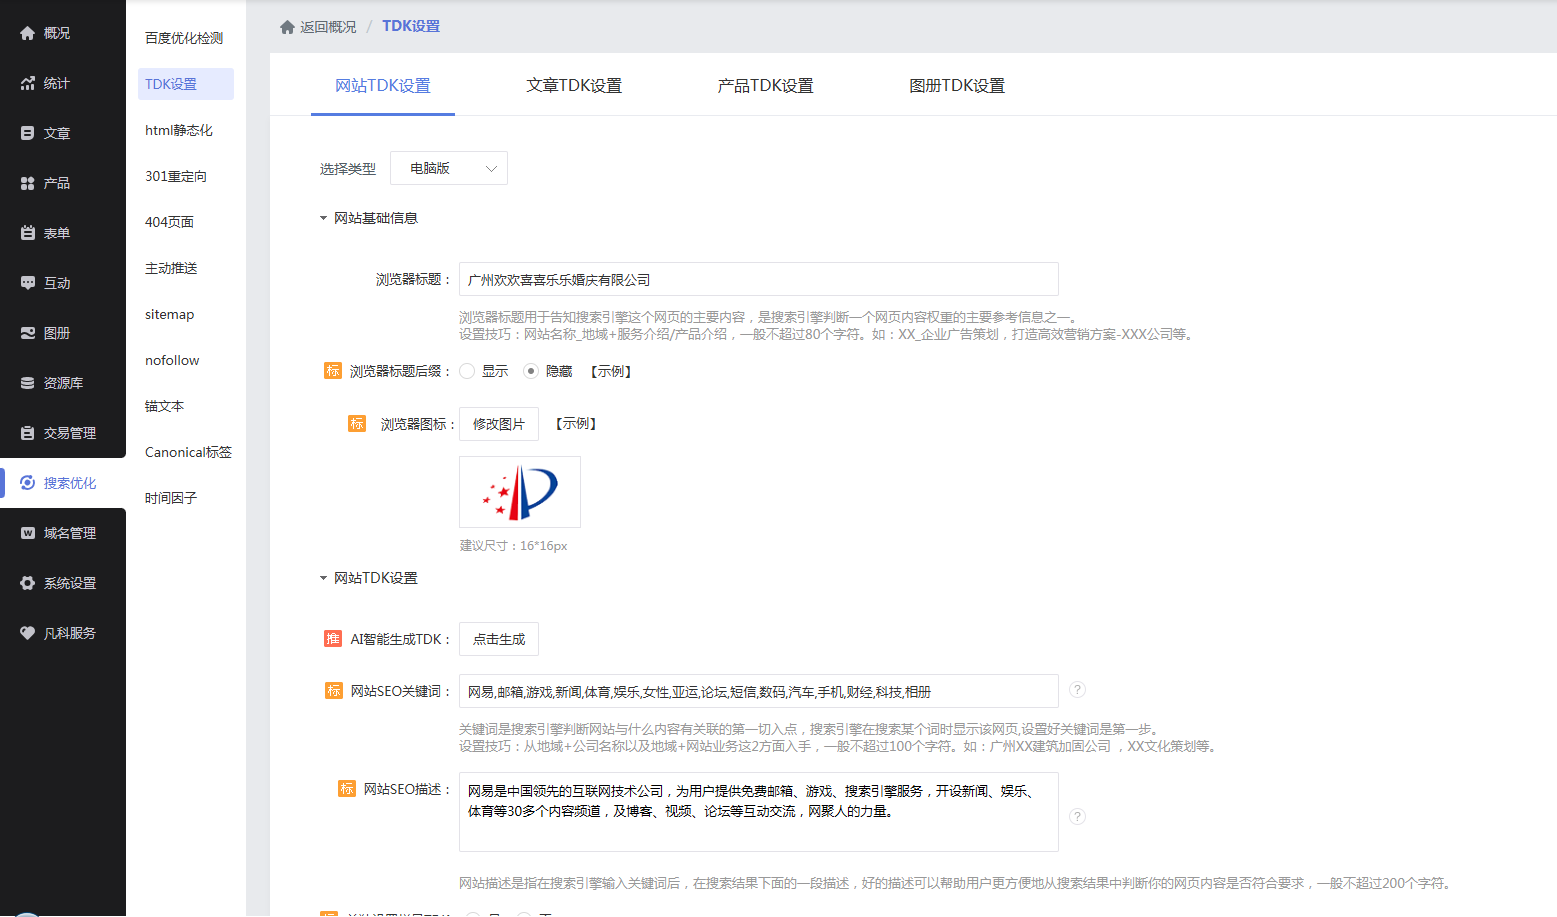Click the 图册 gallery icon
Image resolution: width=1557 pixels, height=917 pixels.
point(28,333)
